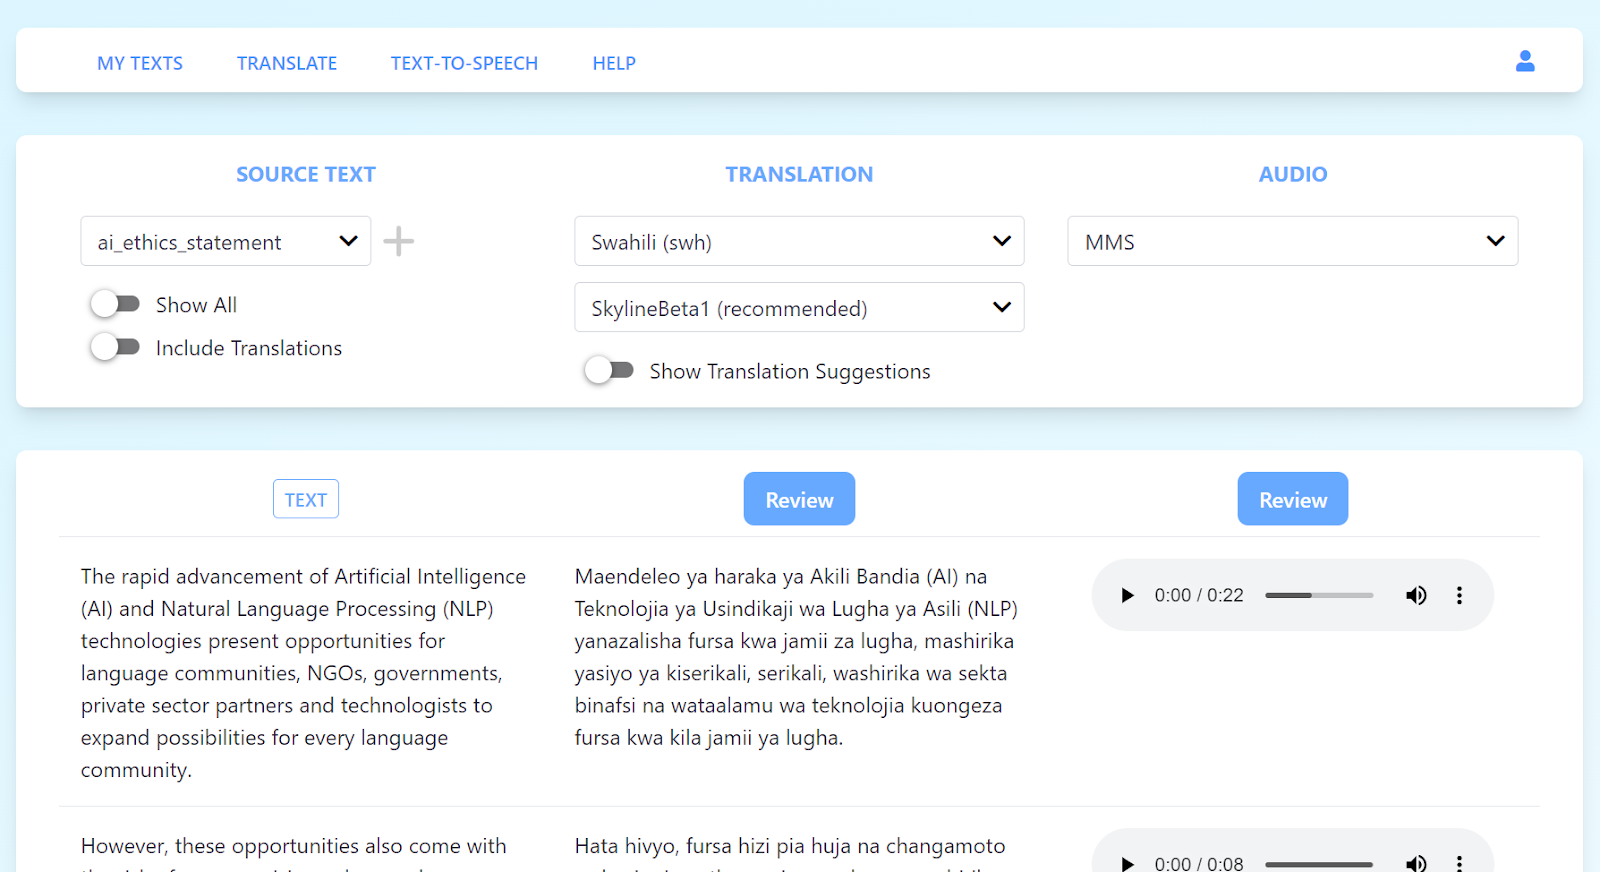
Task: Mute the 0:08 audio clip volume icon
Action: 1416,863
